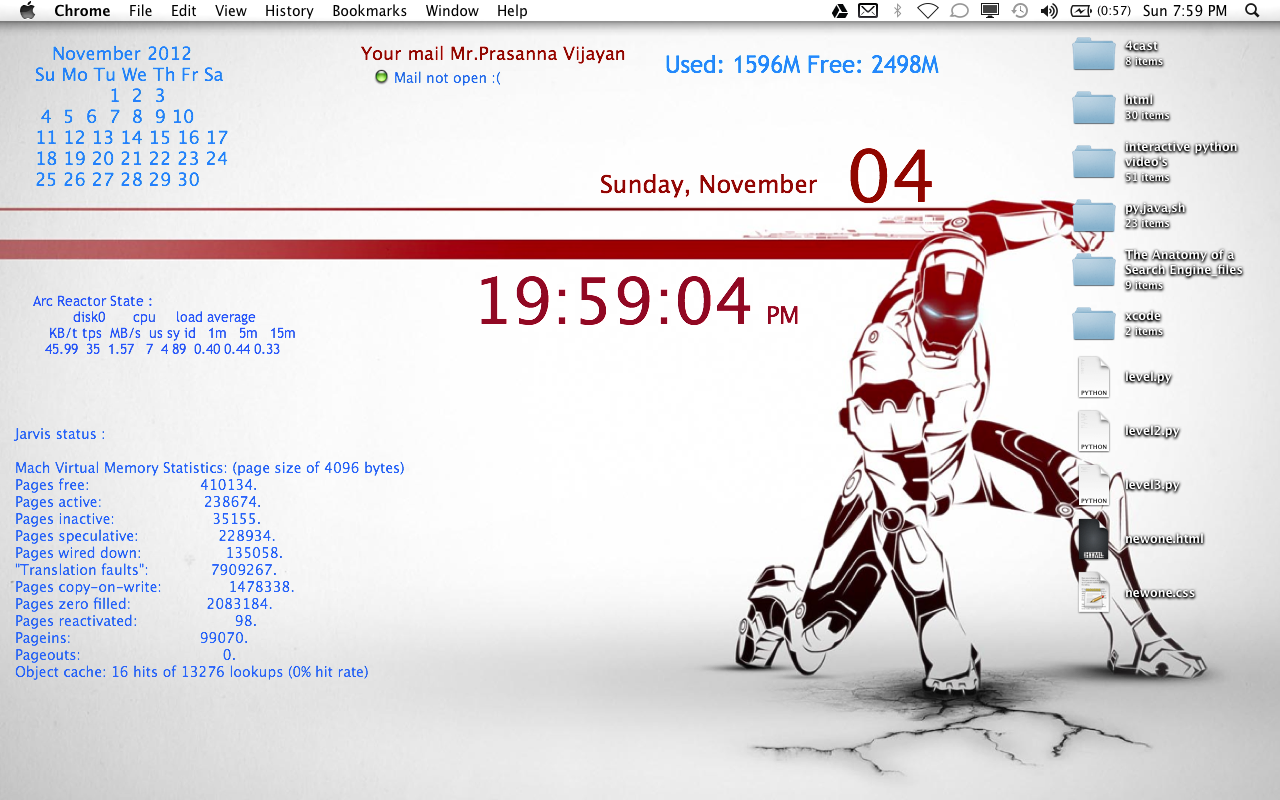Open the Displays menu bar icon
The image size is (1280, 800).
(x=989, y=11)
